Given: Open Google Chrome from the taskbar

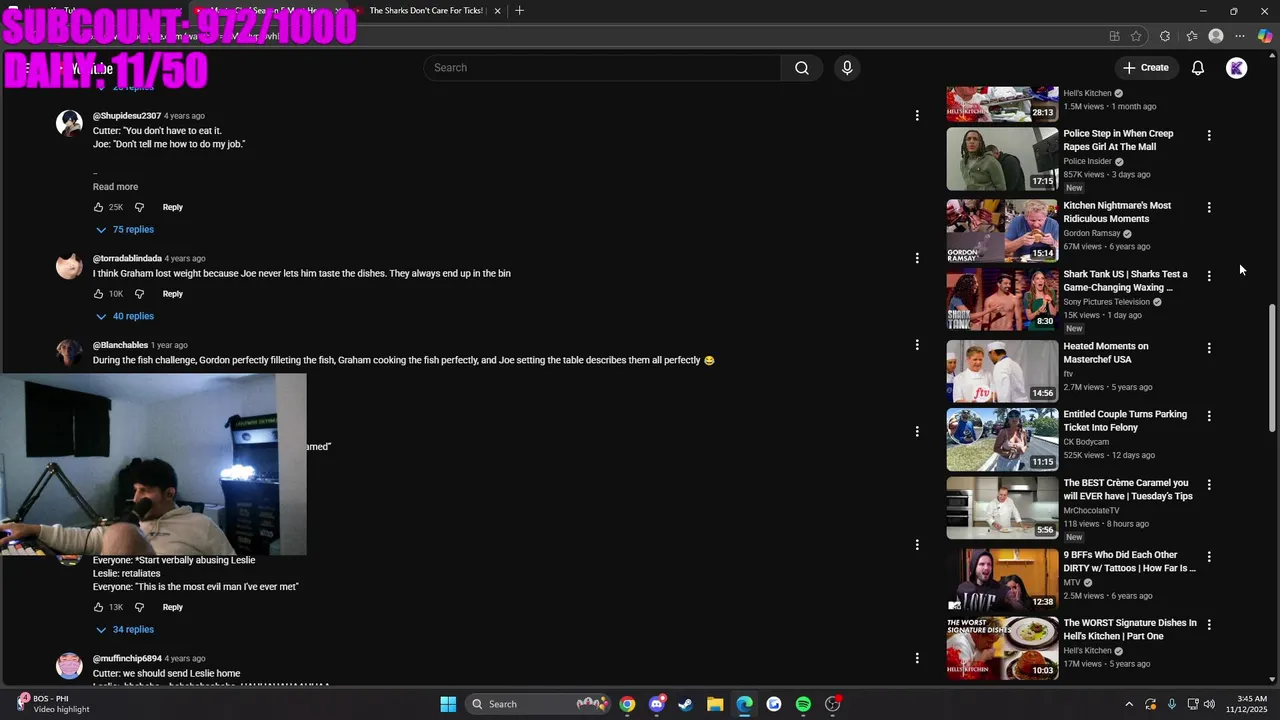Looking at the screenshot, I should [627, 704].
